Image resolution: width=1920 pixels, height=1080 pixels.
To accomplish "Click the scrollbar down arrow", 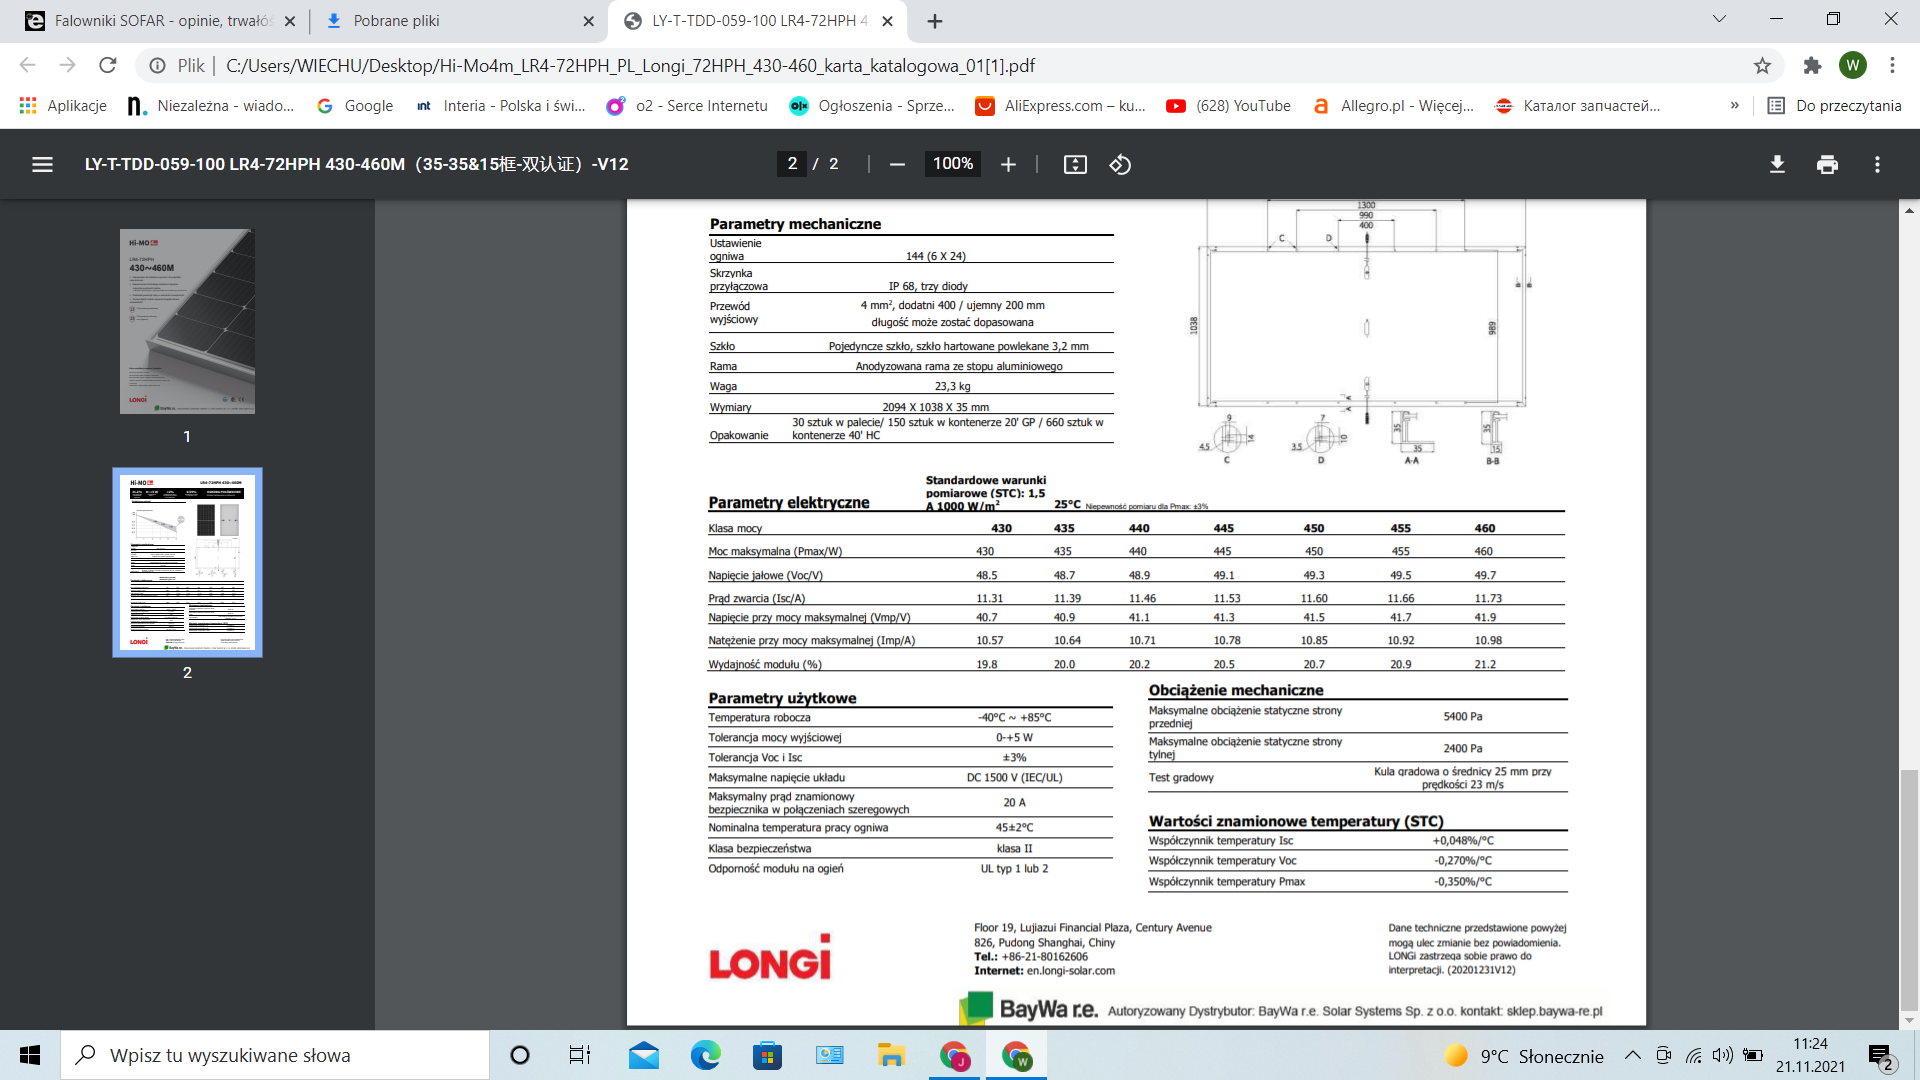I will click(1909, 1021).
